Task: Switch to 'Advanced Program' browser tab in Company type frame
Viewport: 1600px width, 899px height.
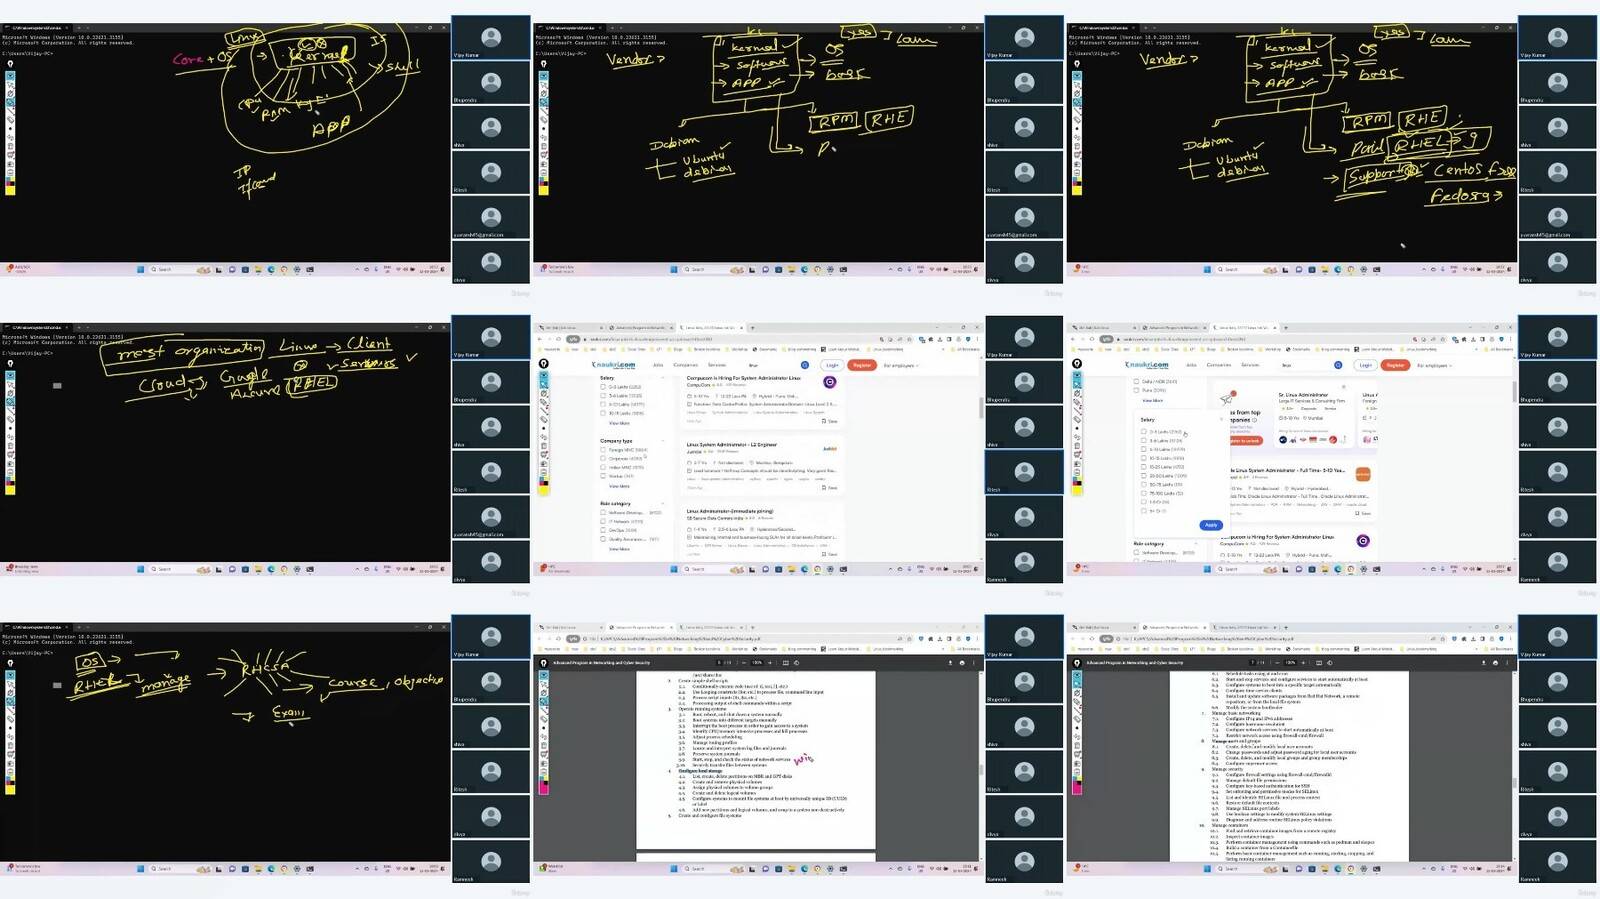Action: (x=641, y=327)
